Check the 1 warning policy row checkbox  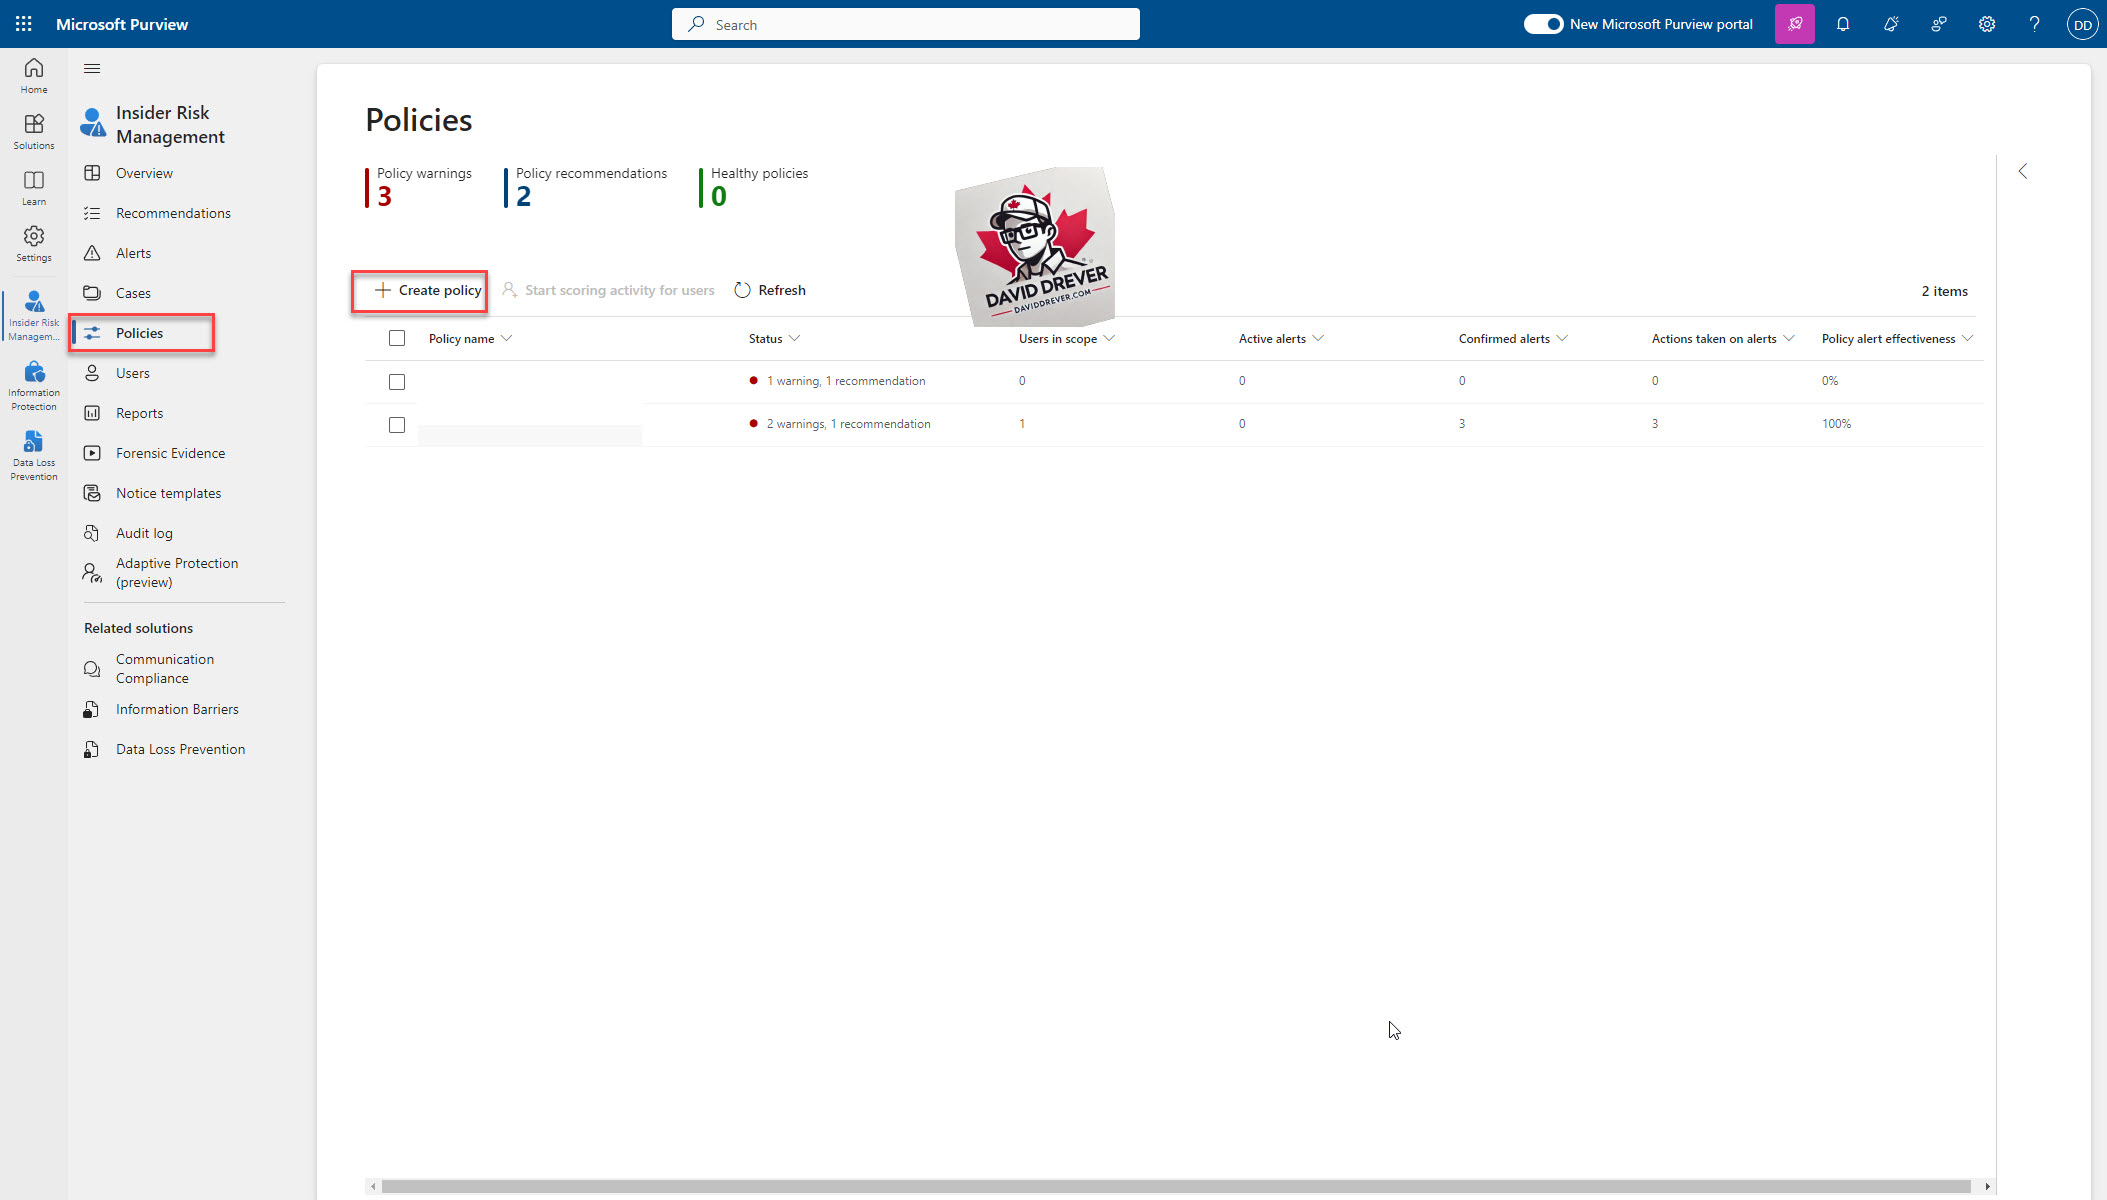[397, 382]
